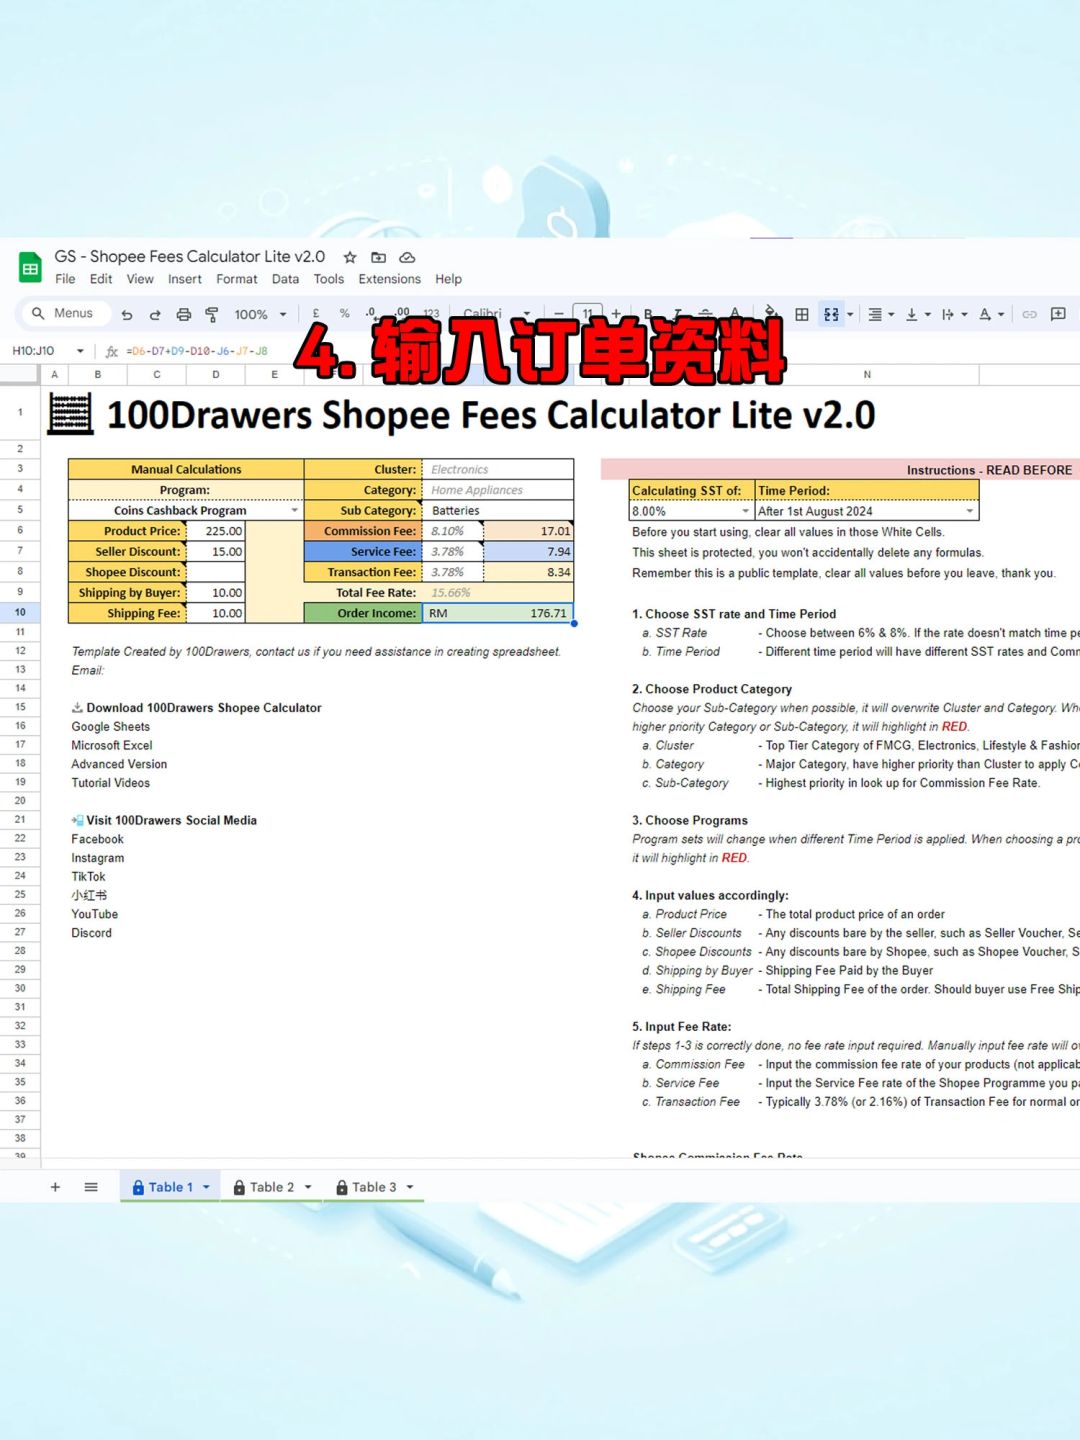Open the Borders tool
The width and height of the screenshot is (1080, 1440).
point(802,314)
